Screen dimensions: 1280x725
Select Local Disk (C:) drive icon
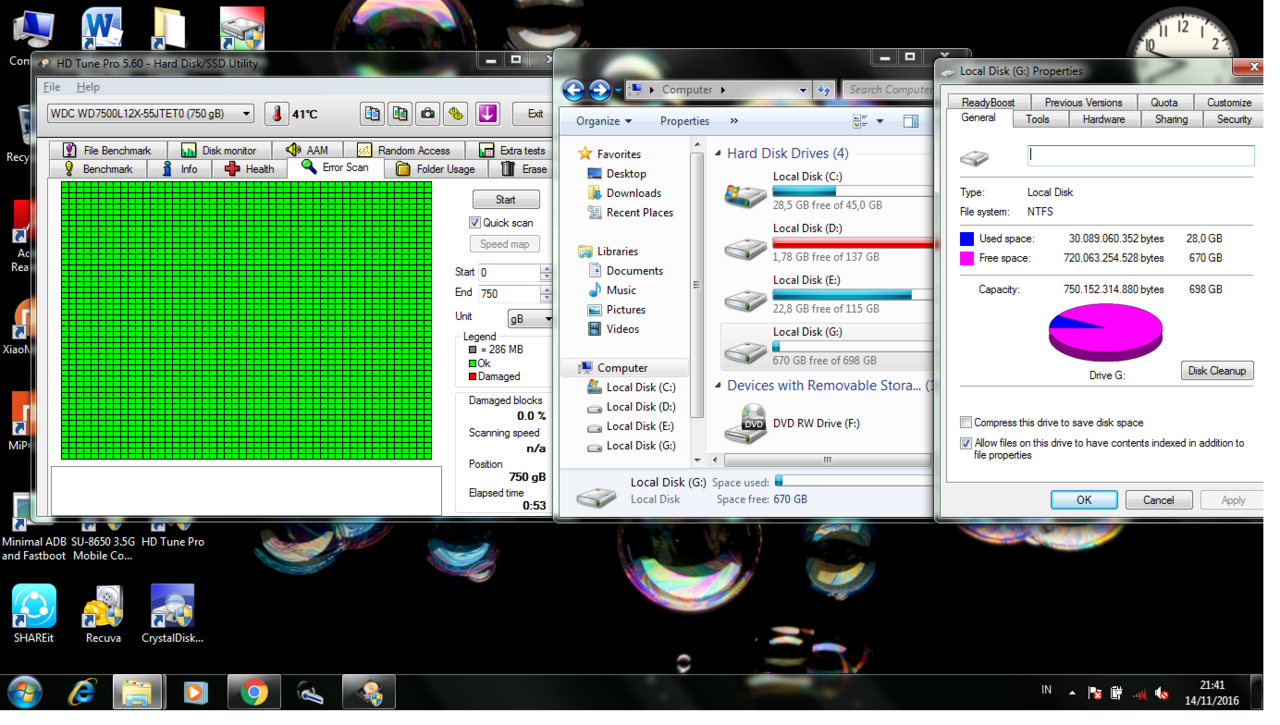click(x=746, y=194)
